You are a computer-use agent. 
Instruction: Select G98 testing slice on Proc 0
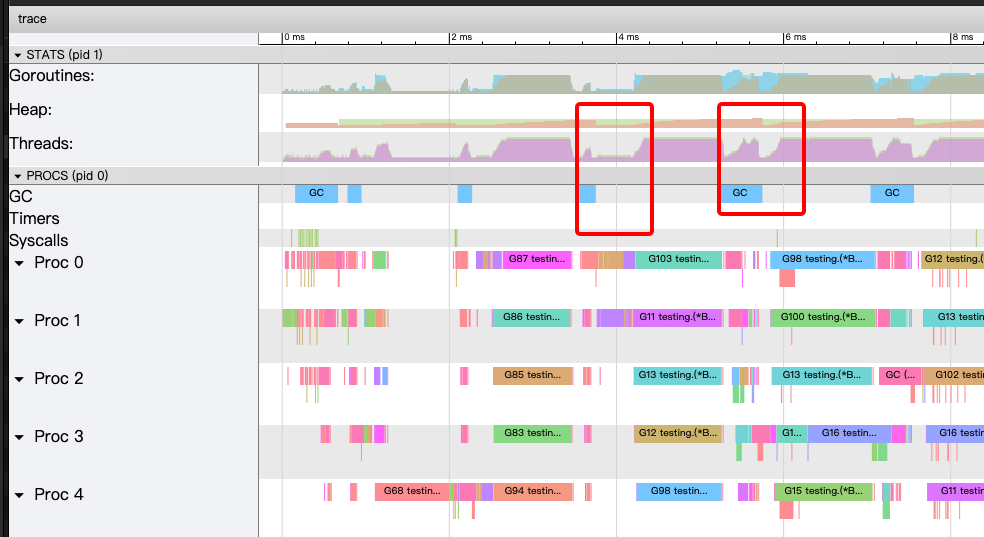(822, 259)
